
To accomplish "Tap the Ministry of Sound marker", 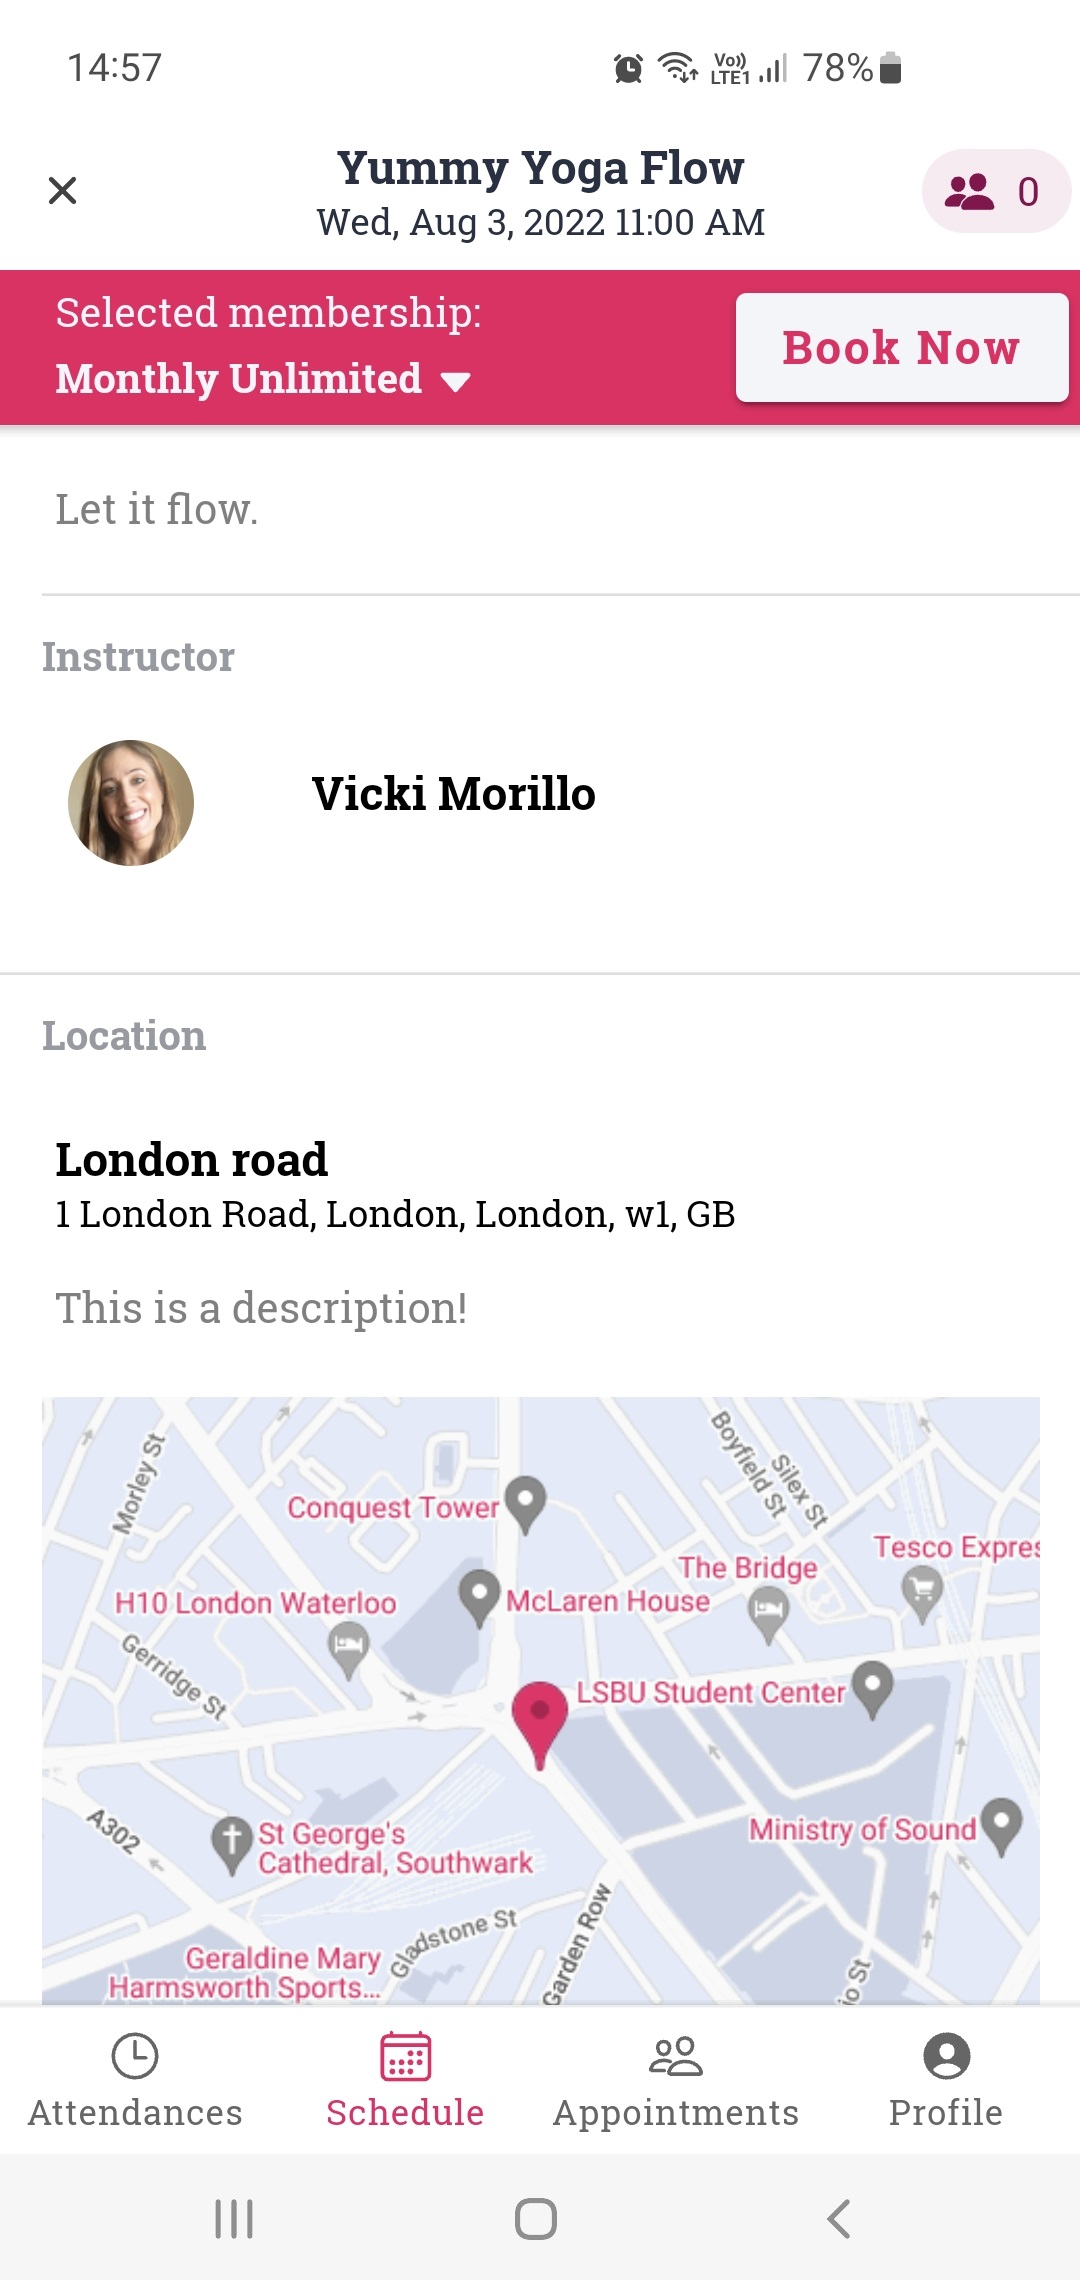I will (x=1001, y=1824).
